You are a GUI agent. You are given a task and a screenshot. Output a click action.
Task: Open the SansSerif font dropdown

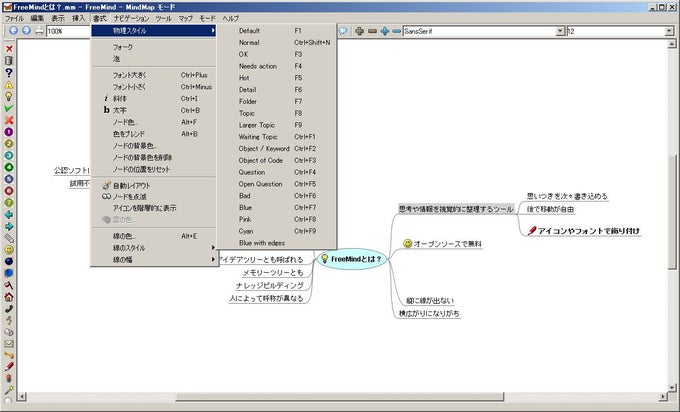click(x=560, y=31)
